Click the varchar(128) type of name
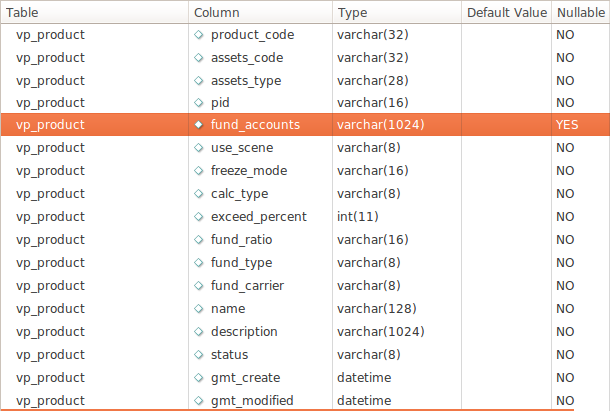The image size is (610, 411). (377, 309)
